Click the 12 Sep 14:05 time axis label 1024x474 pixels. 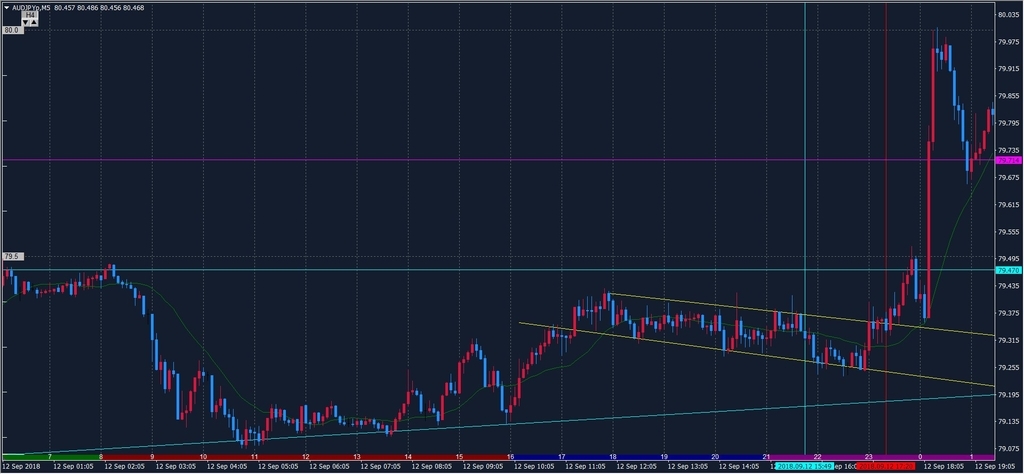[739, 467]
